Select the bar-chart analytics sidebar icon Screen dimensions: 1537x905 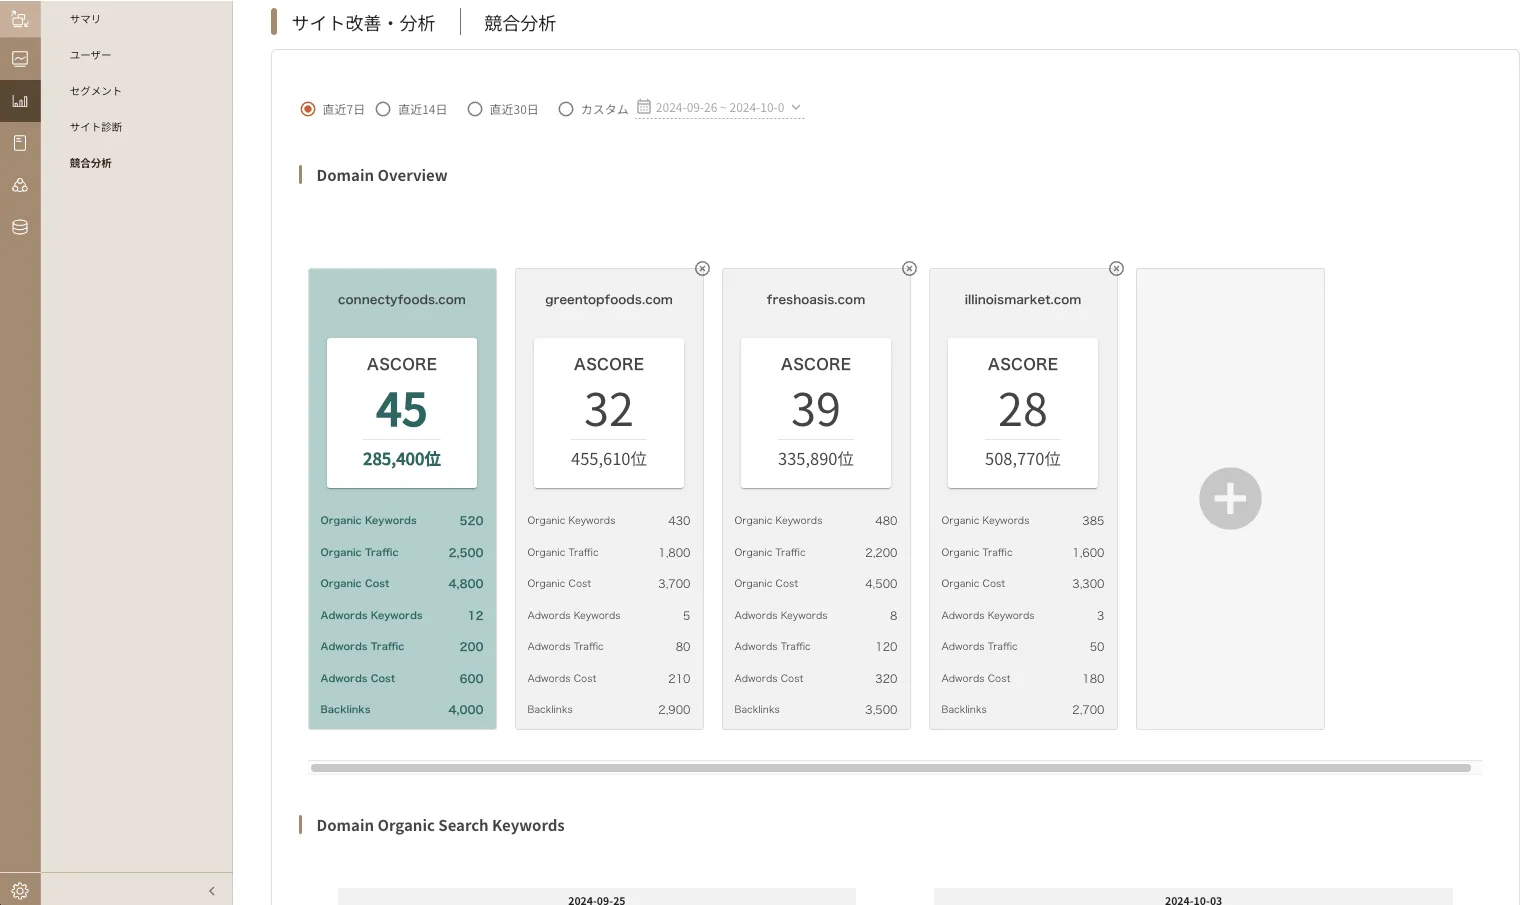20,101
